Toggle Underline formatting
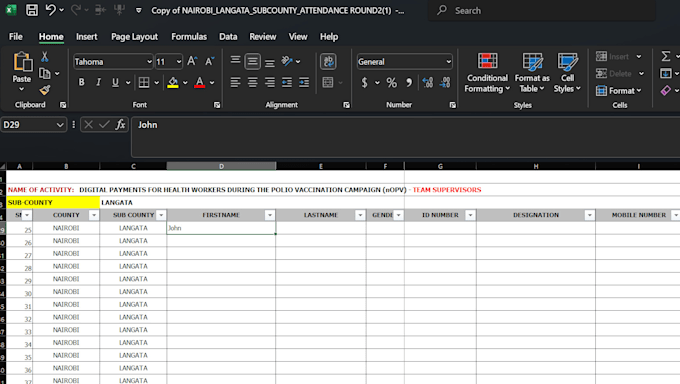 115,82
